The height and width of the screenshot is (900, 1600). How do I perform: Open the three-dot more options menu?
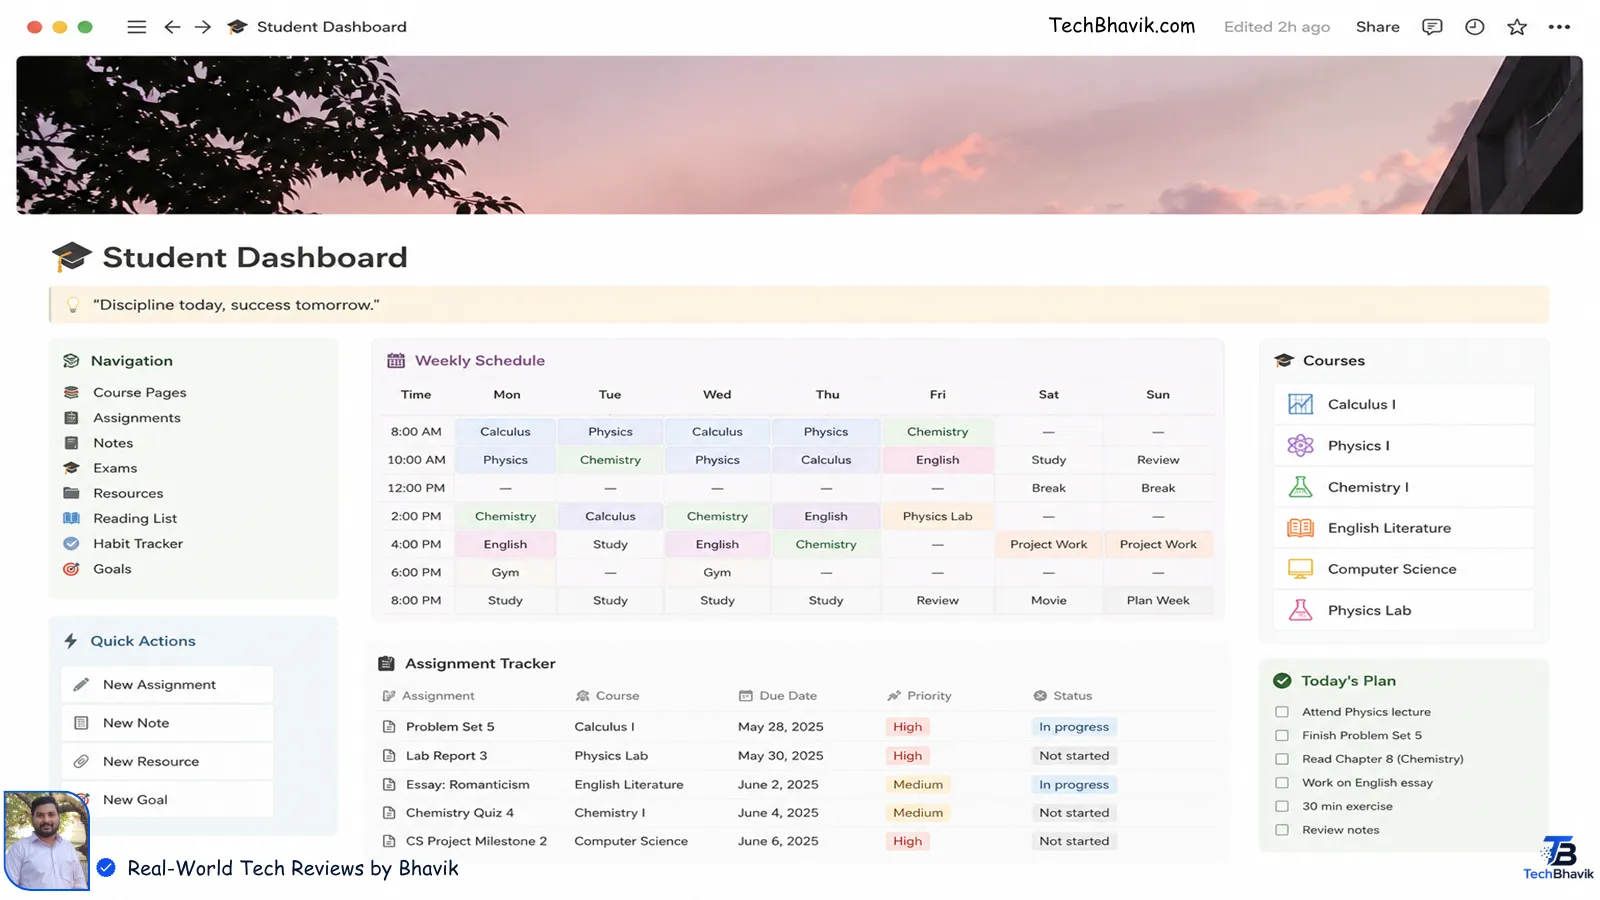[x=1559, y=27]
